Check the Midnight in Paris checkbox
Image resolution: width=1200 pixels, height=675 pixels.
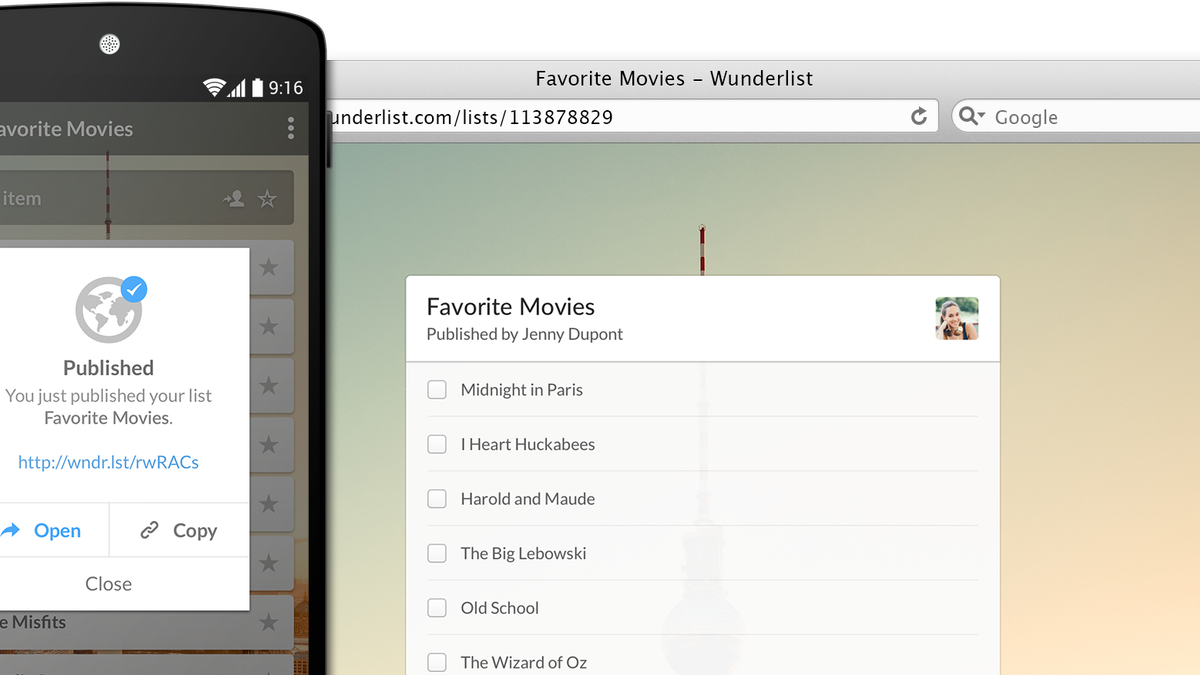pos(437,390)
